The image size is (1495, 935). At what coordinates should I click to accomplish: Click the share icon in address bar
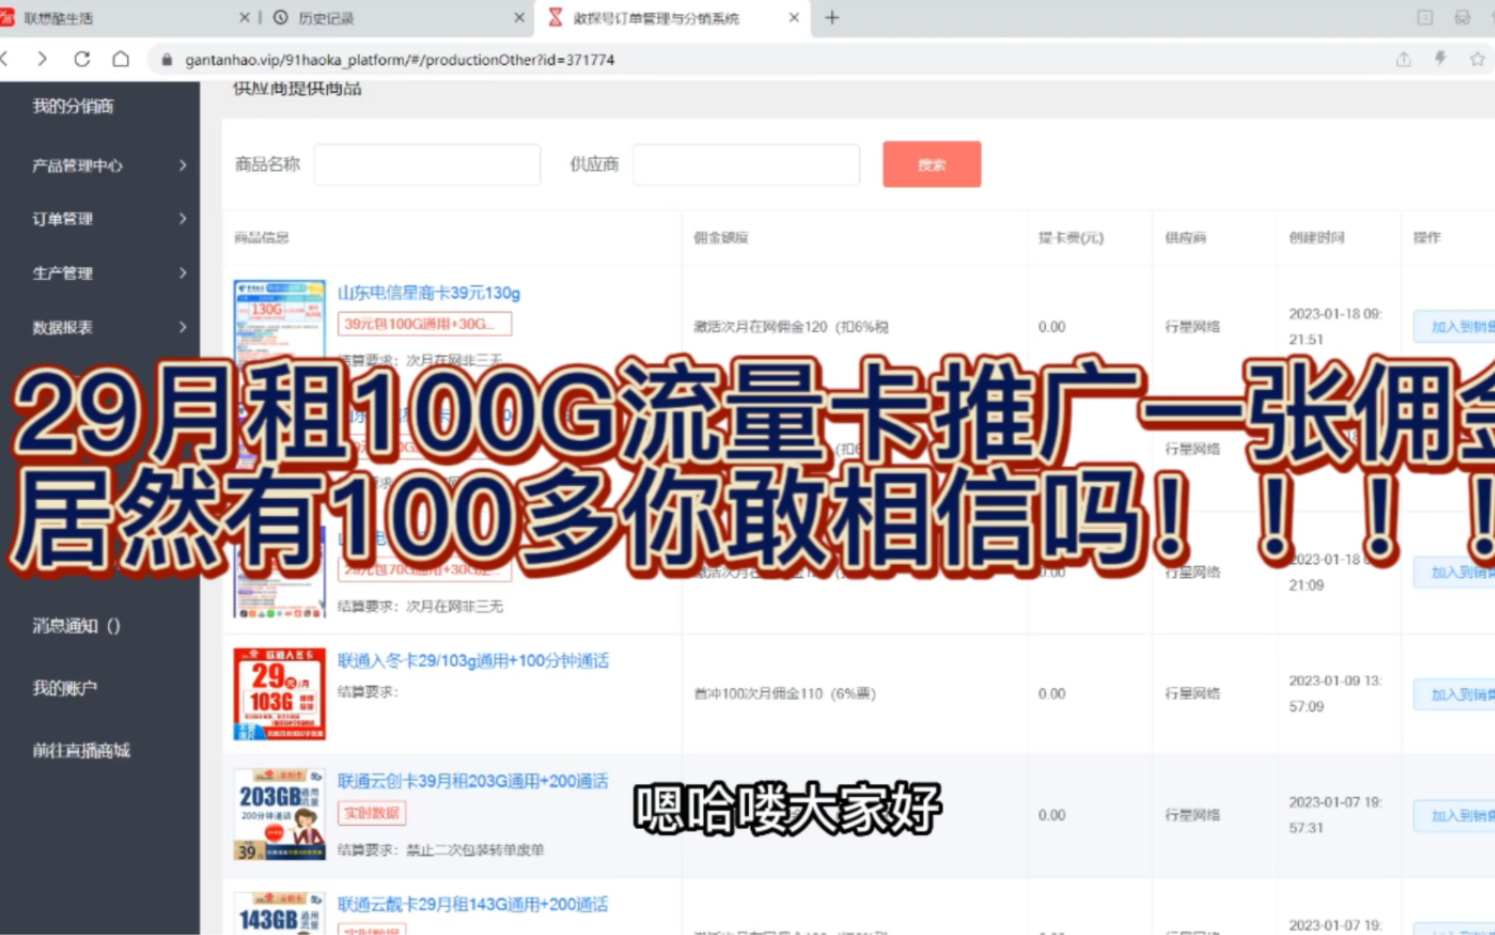click(x=1403, y=59)
